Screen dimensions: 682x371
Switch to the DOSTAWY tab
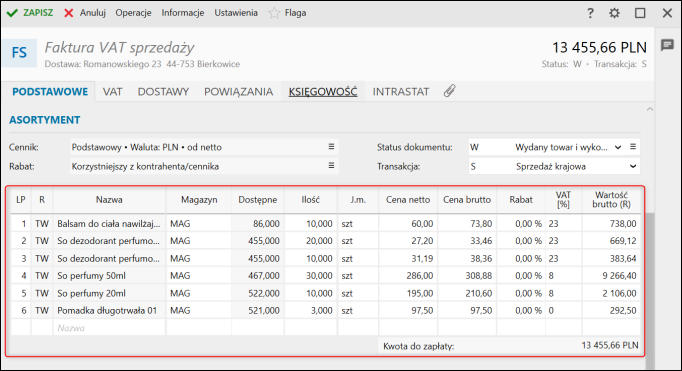click(x=163, y=92)
